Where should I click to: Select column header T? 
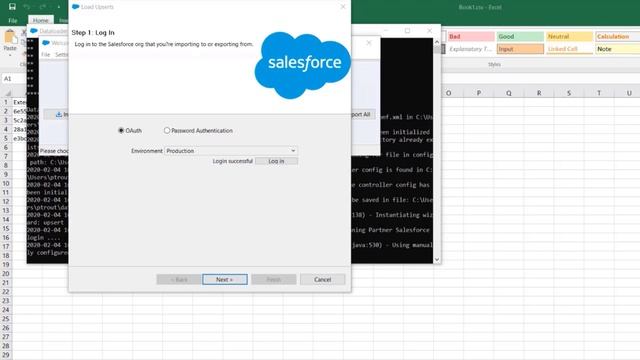pos(599,93)
